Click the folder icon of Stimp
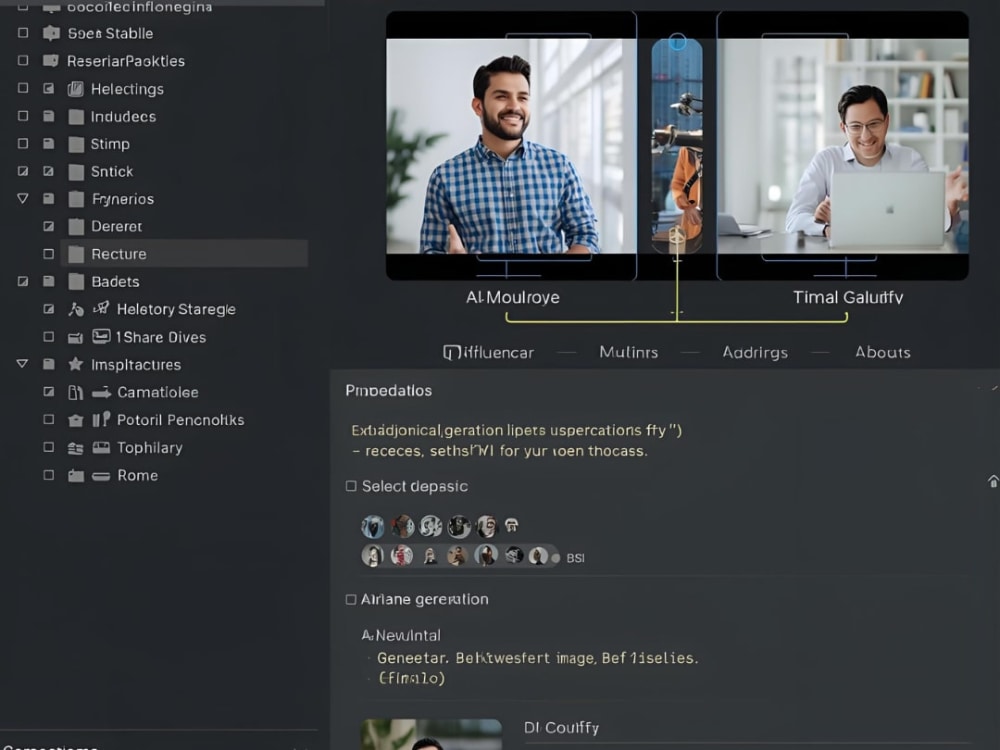 [76, 144]
